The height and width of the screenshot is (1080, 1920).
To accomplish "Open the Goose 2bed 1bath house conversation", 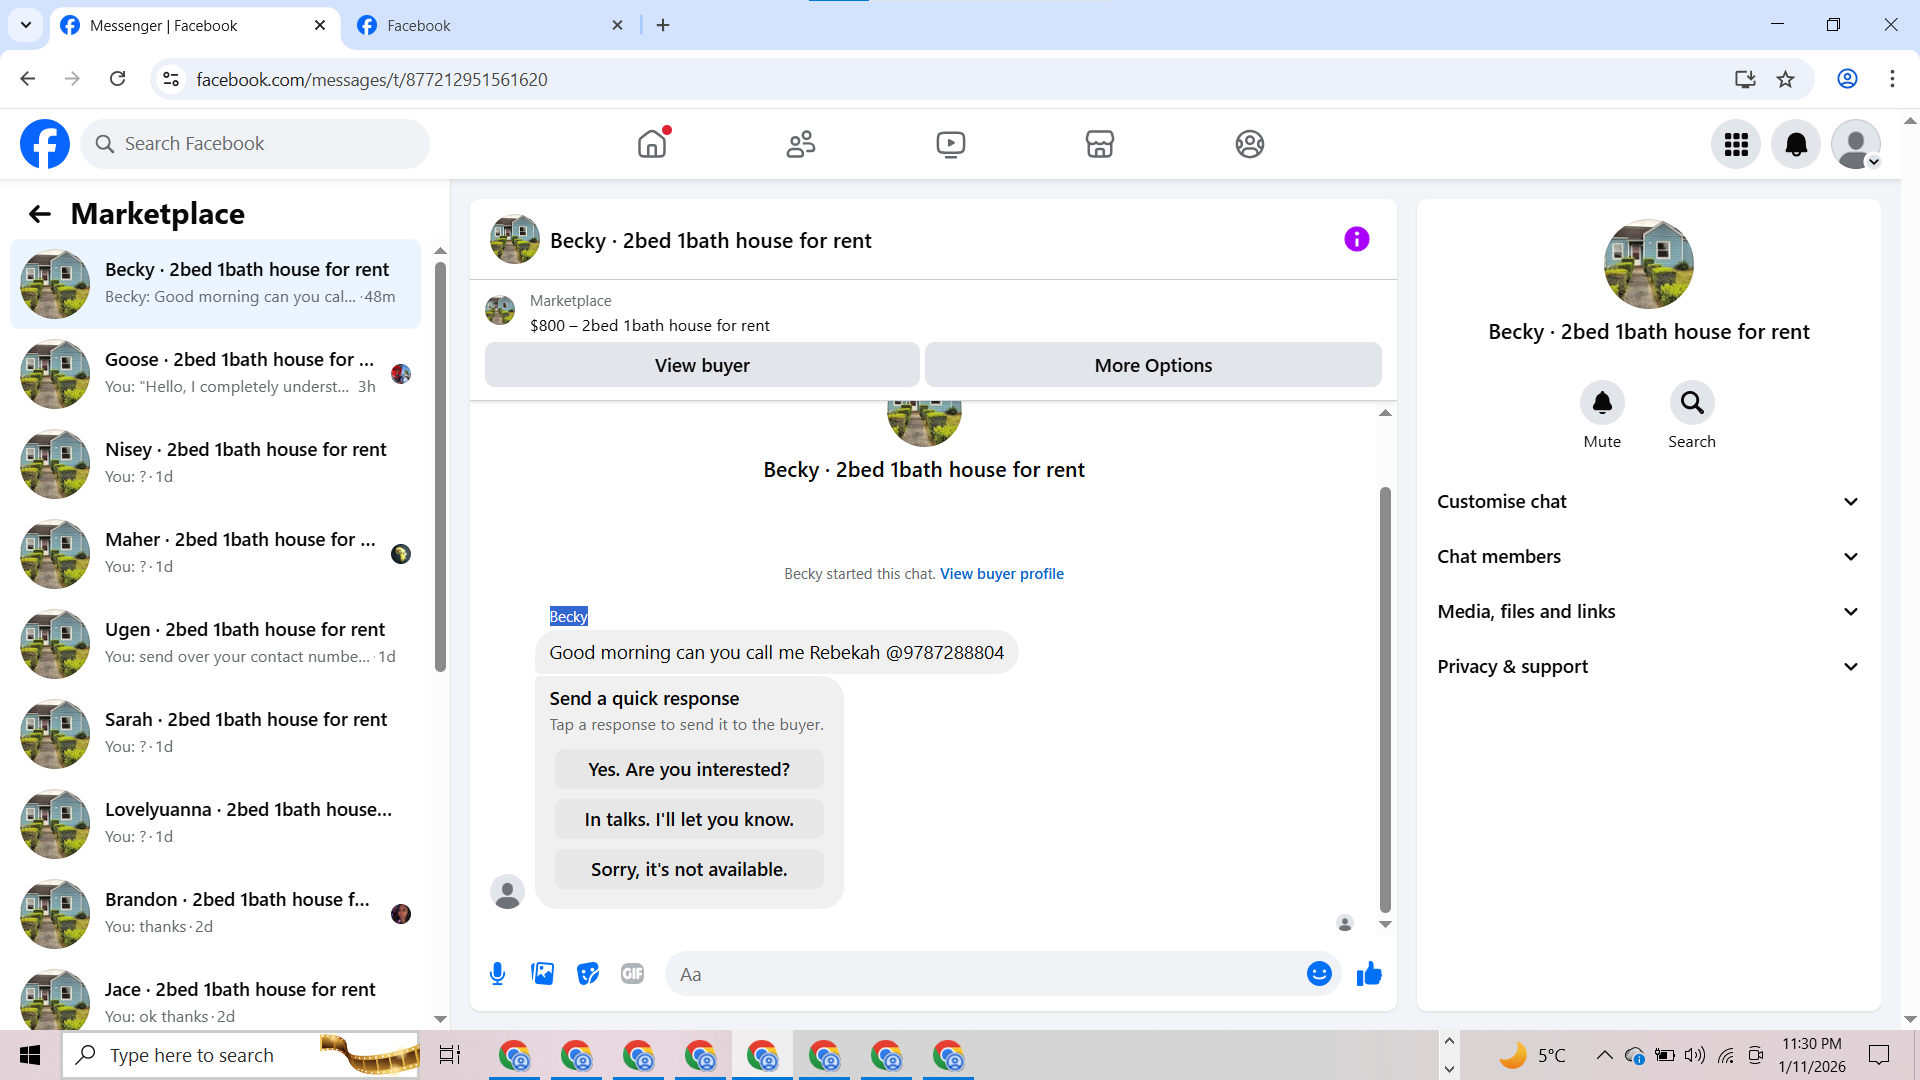I will pos(215,374).
